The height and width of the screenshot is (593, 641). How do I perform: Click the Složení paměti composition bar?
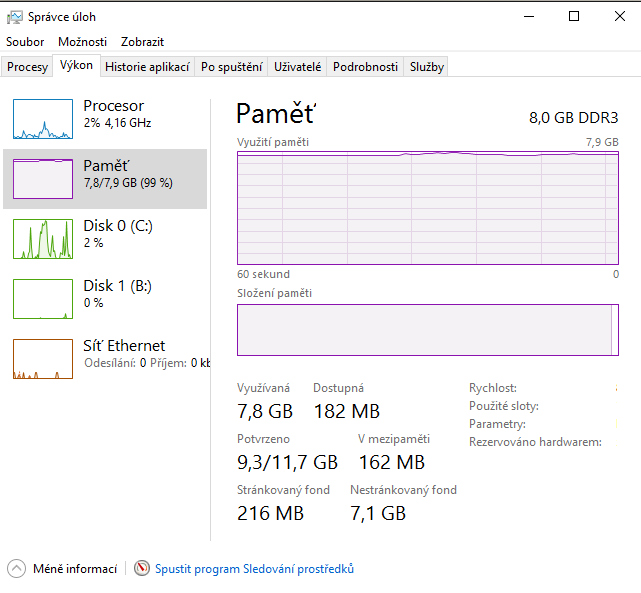[427, 330]
